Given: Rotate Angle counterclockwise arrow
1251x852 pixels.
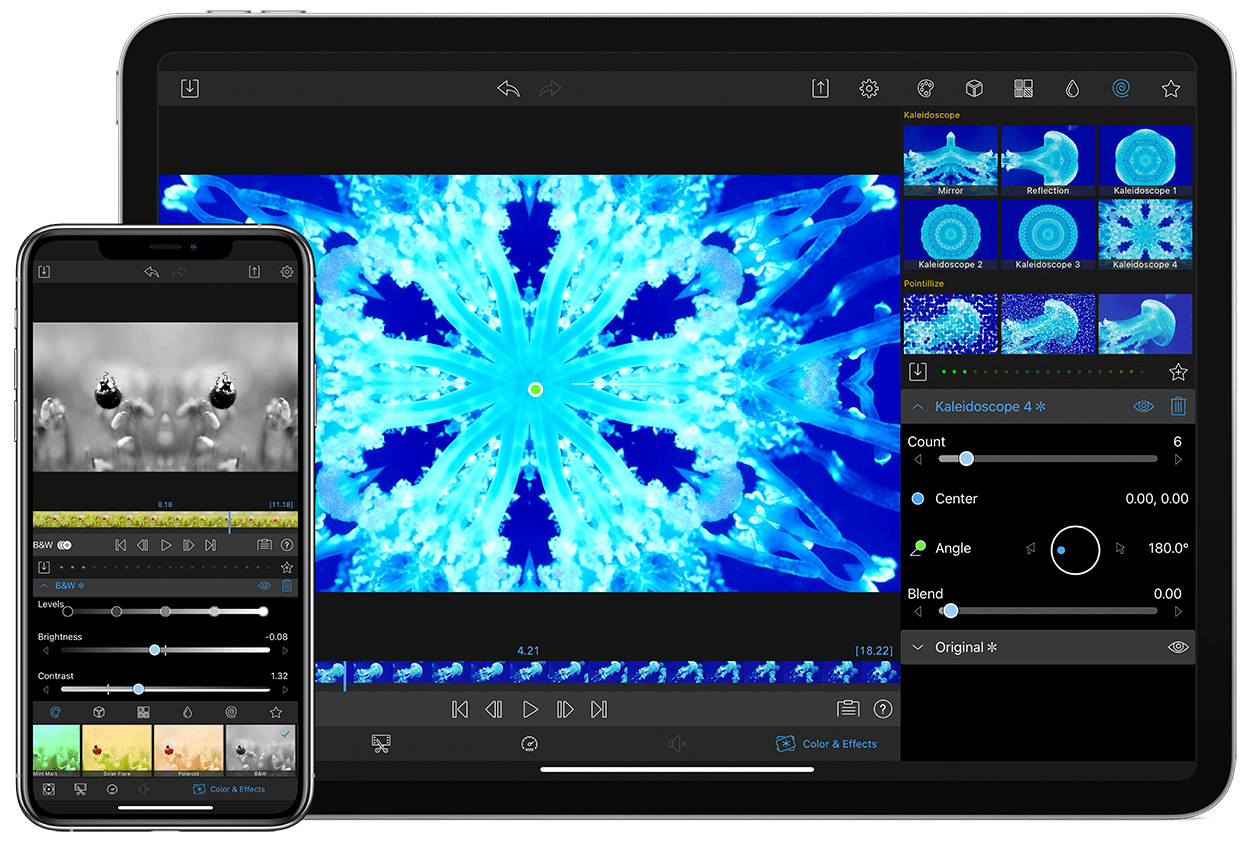Looking at the screenshot, I should (x=1031, y=548).
